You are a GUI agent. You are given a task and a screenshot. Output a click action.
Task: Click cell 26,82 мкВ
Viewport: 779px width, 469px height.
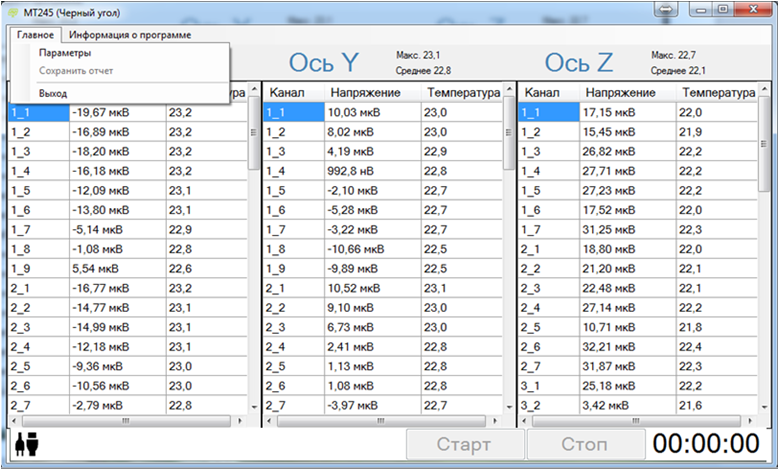tap(627, 152)
